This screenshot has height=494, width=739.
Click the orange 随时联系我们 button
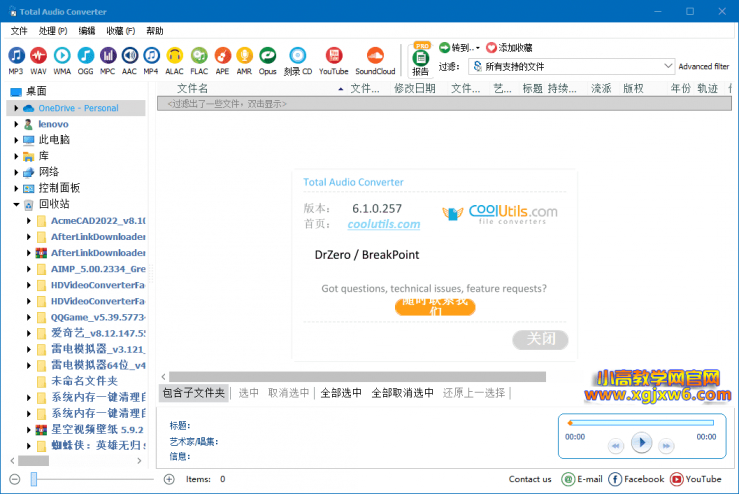(x=435, y=307)
